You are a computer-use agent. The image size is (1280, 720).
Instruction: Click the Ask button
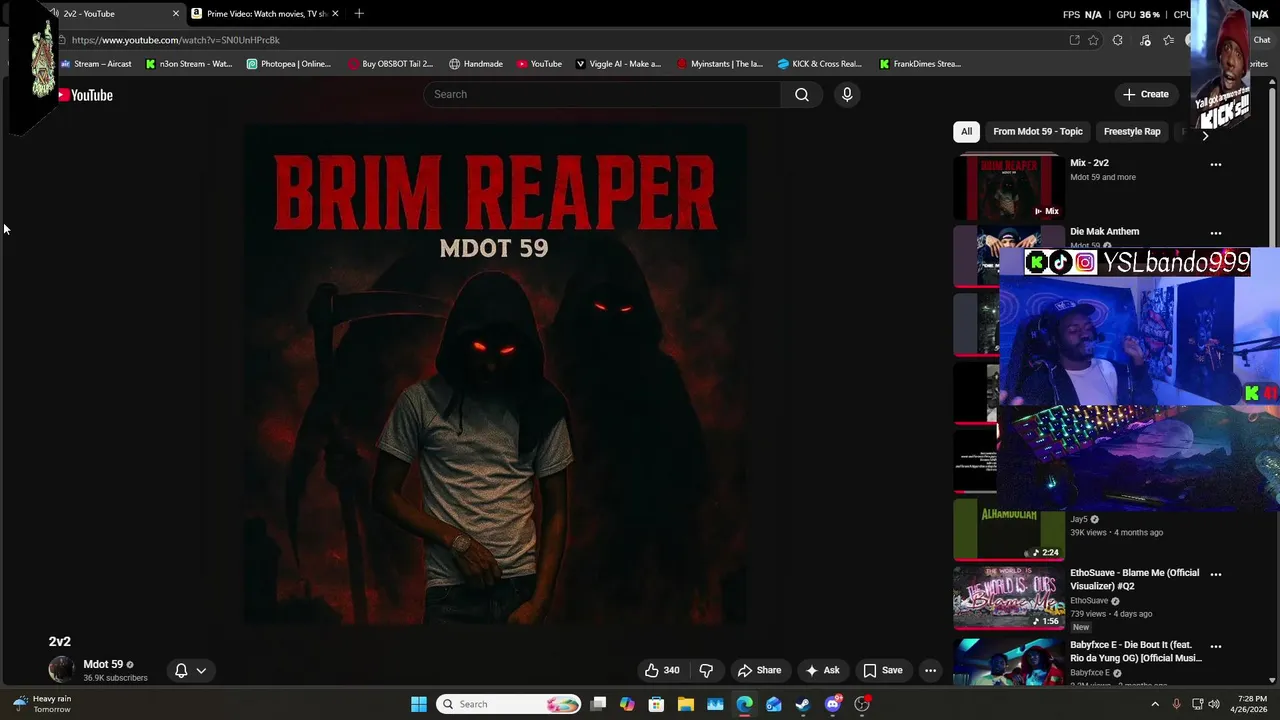pyautogui.click(x=822, y=670)
